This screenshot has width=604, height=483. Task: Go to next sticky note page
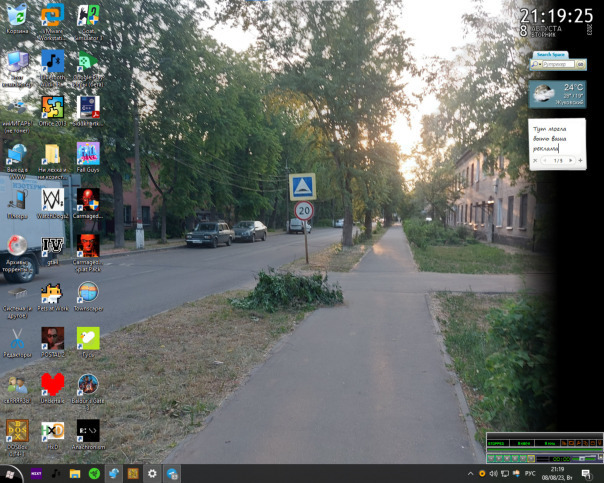tap(571, 160)
